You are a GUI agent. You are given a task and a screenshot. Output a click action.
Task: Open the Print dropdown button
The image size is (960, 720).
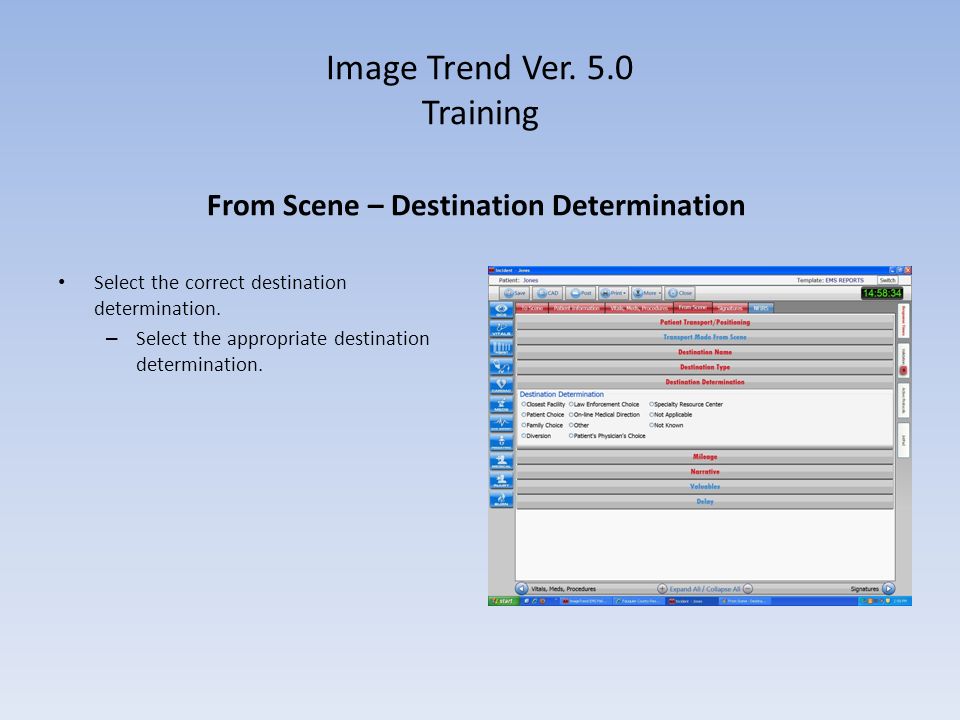pyautogui.click(x=613, y=293)
